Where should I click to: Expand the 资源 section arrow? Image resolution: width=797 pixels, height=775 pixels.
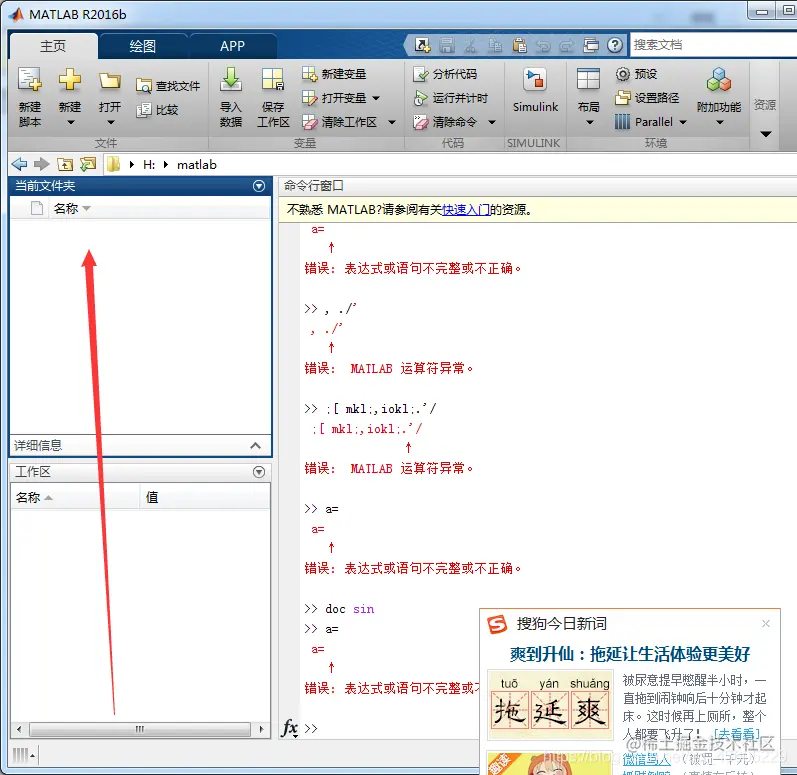(765, 134)
